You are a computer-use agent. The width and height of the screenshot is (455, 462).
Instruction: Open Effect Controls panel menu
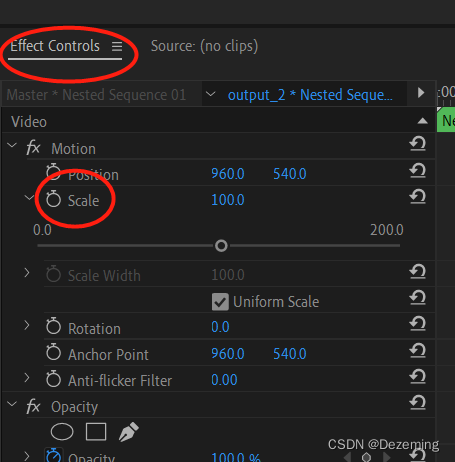click(117, 46)
